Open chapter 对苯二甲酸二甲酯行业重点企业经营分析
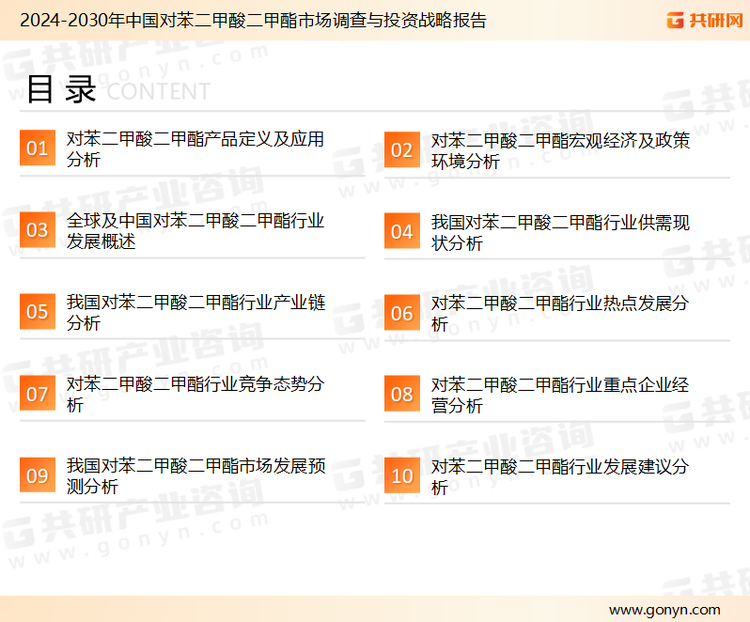This screenshot has width=750, height=622. (560, 395)
